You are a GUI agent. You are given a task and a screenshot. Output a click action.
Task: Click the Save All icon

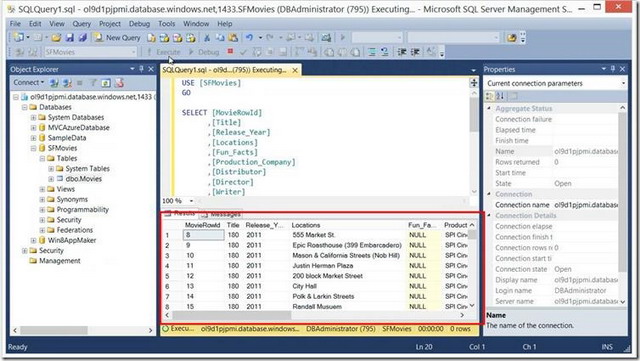[x=82, y=38]
